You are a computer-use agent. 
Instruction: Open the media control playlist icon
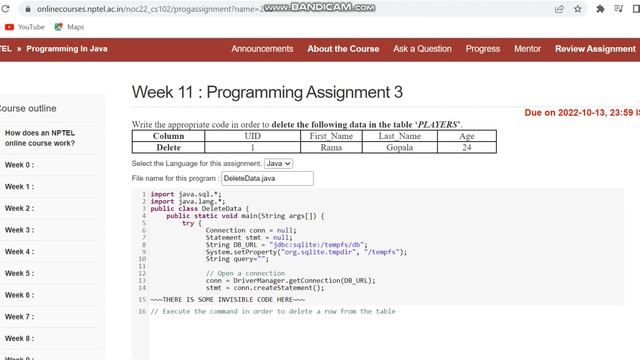coord(618,9)
